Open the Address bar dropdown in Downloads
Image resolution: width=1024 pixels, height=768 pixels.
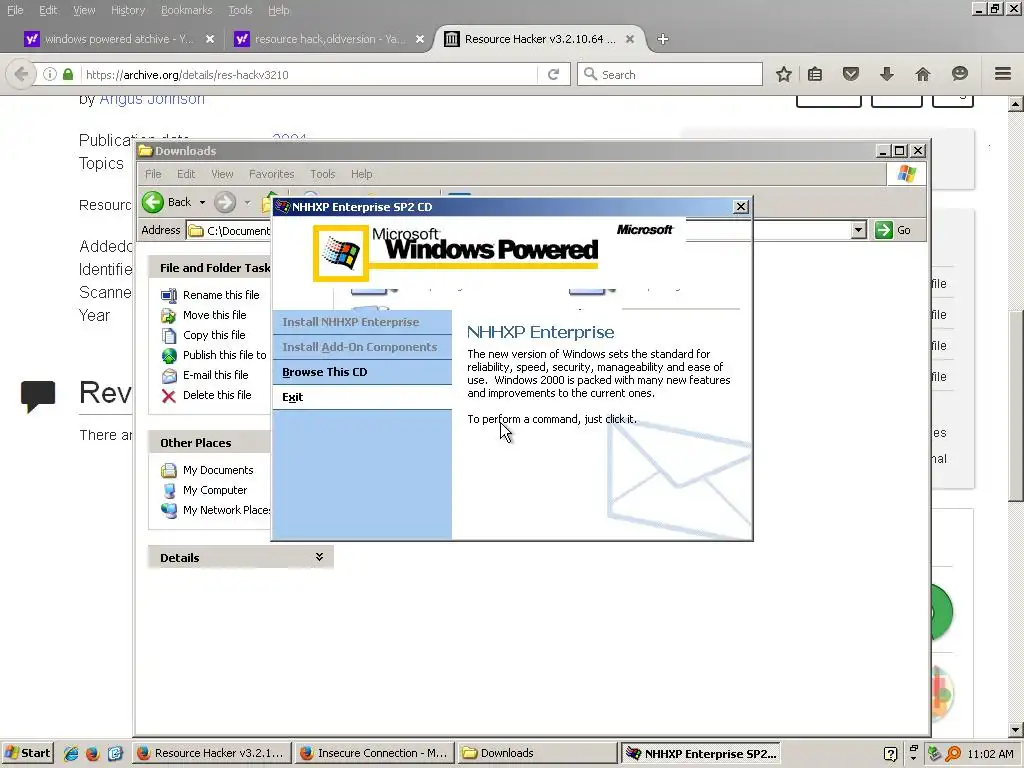tap(859, 230)
